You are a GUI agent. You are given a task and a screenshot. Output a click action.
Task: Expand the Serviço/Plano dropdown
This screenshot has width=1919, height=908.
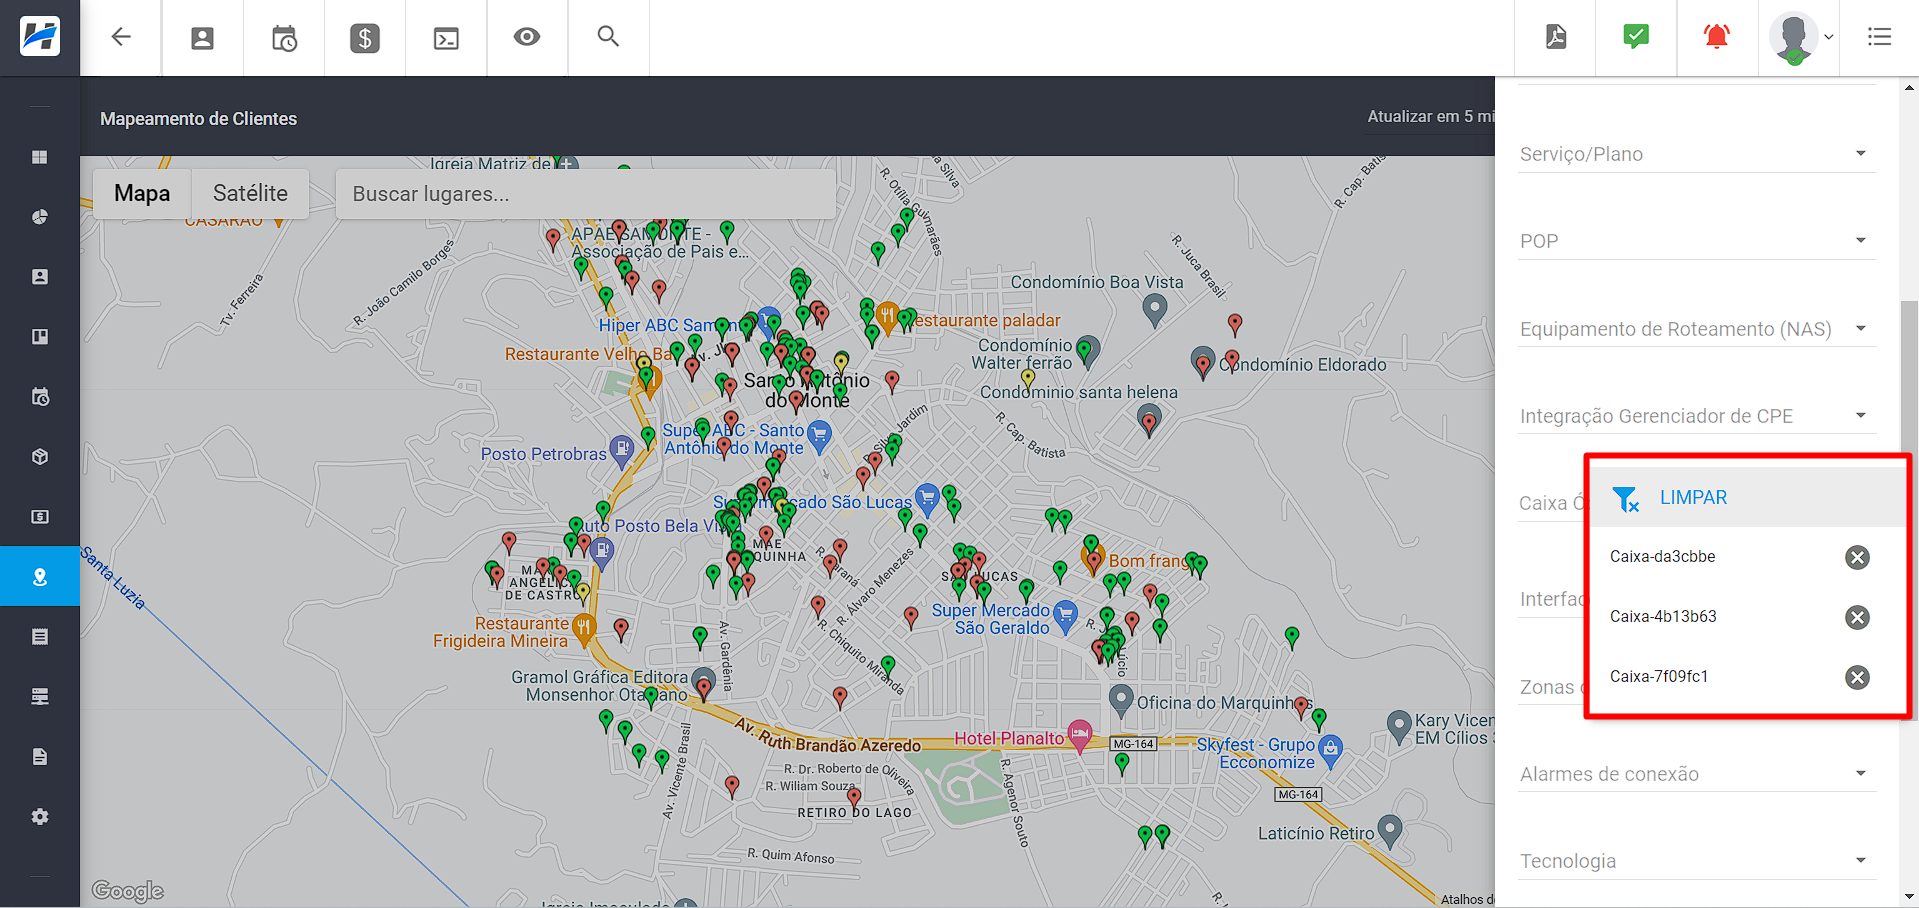pos(1696,154)
